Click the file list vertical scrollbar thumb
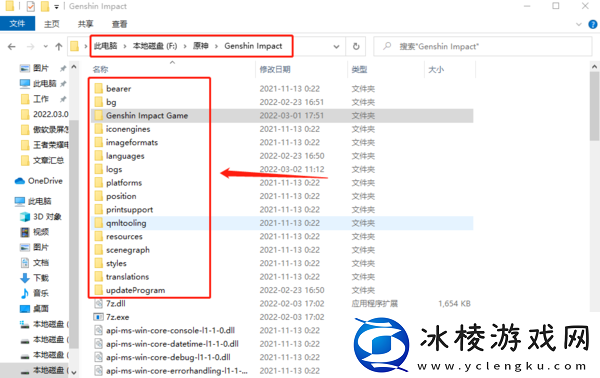The height and width of the screenshot is (378, 600). point(594,106)
